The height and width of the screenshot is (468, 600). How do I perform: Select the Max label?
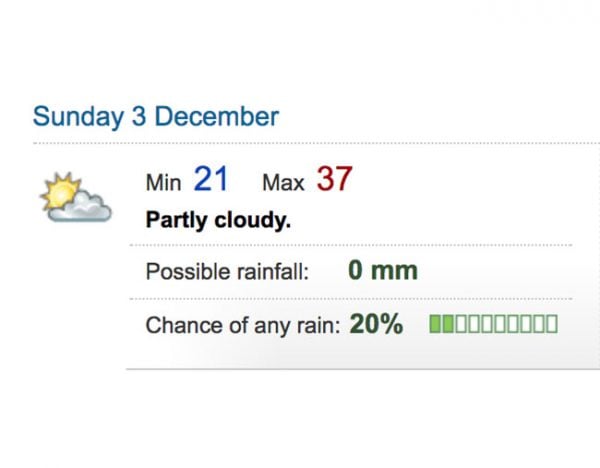(283, 183)
